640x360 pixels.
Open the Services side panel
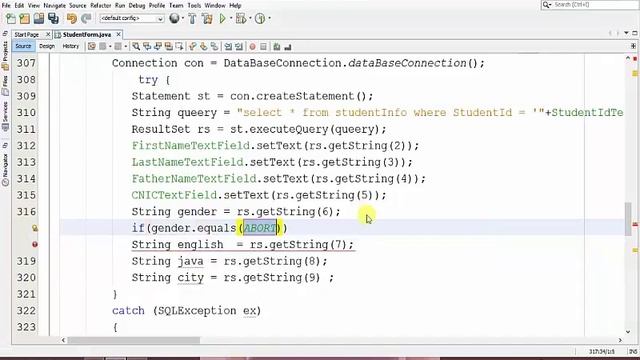[x=5, y=116]
